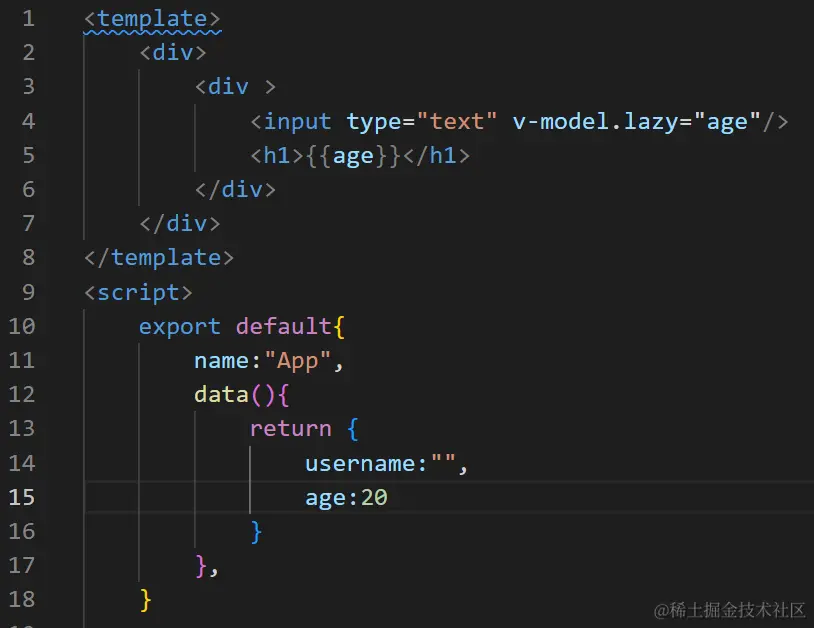Click the yellow closing brace on line 18
This screenshot has width=814, height=628.
pyautogui.click(x=145, y=600)
